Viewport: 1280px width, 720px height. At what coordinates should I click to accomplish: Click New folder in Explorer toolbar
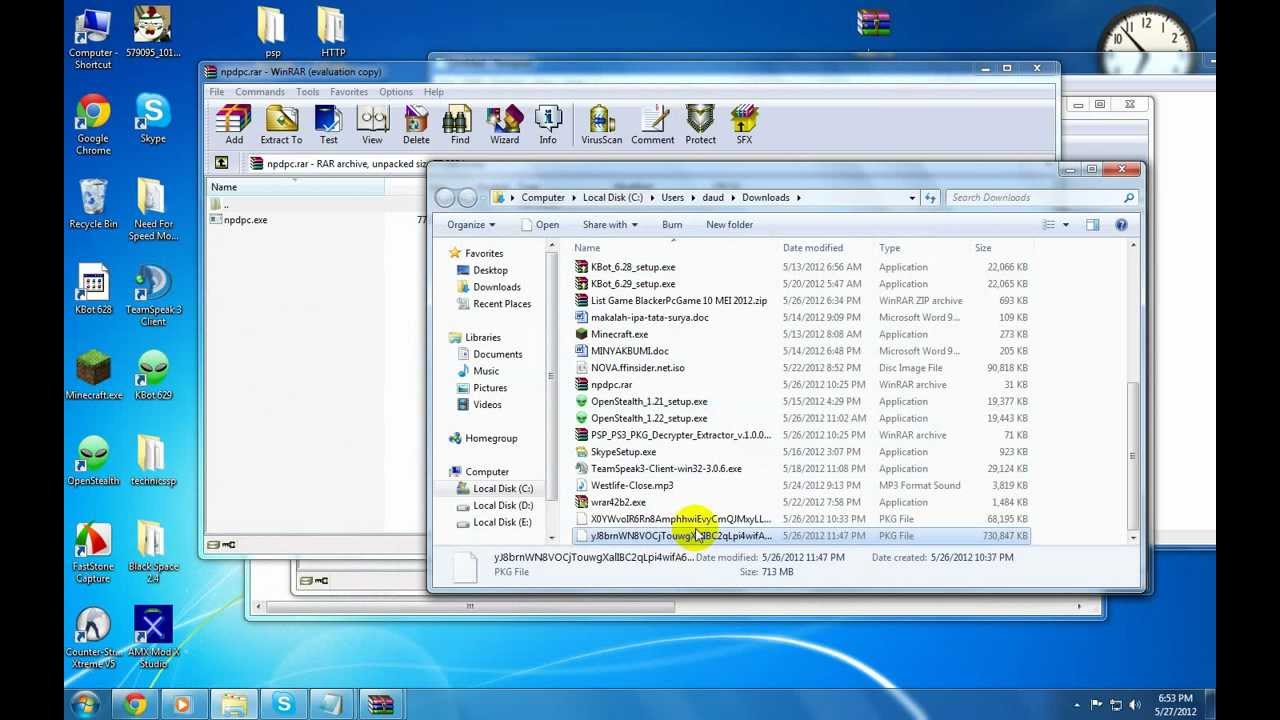[729, 225]
